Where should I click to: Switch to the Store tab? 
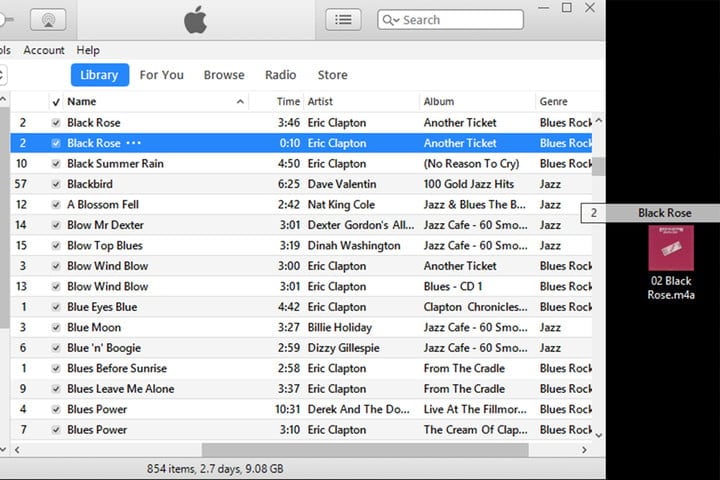pos(332,75)
